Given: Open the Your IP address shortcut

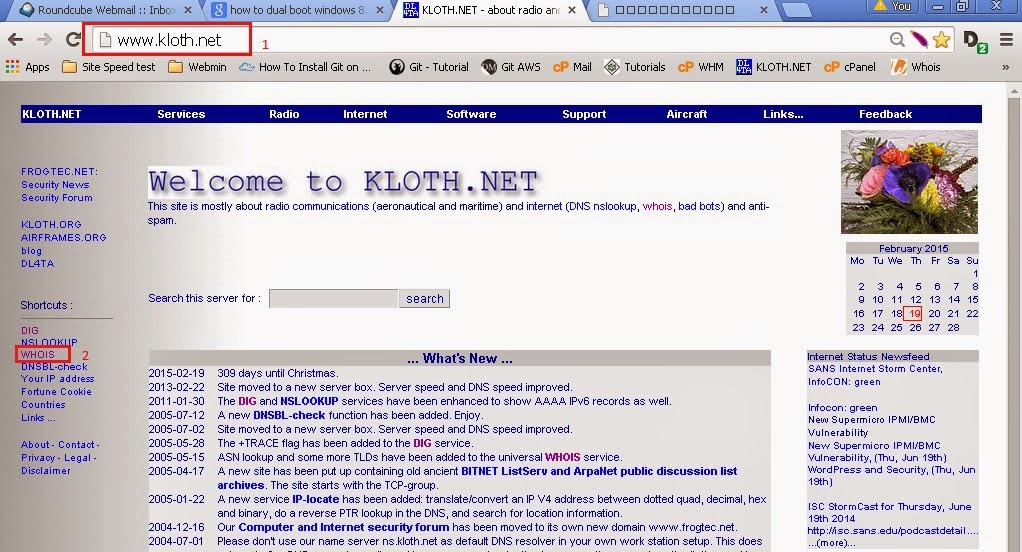Looking at the screenshot, I should coord(57,379).
